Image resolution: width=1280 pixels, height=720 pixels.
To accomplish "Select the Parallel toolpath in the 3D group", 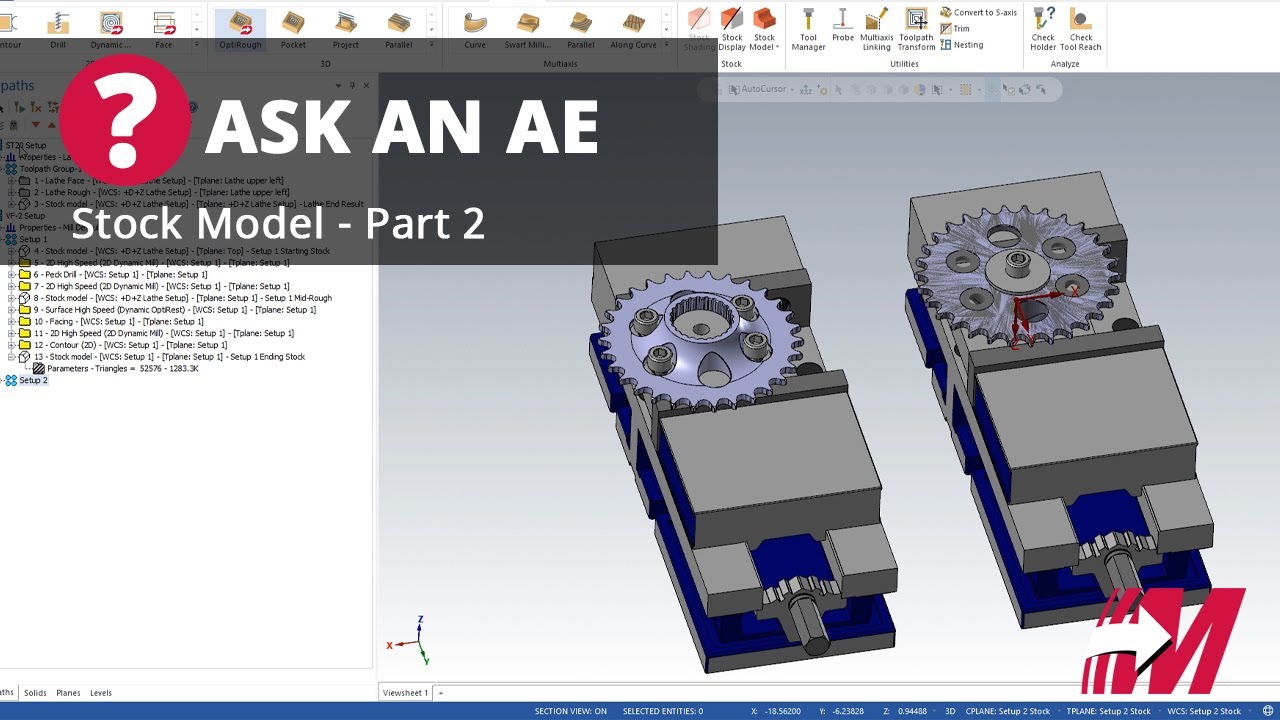I will (399, 30).
